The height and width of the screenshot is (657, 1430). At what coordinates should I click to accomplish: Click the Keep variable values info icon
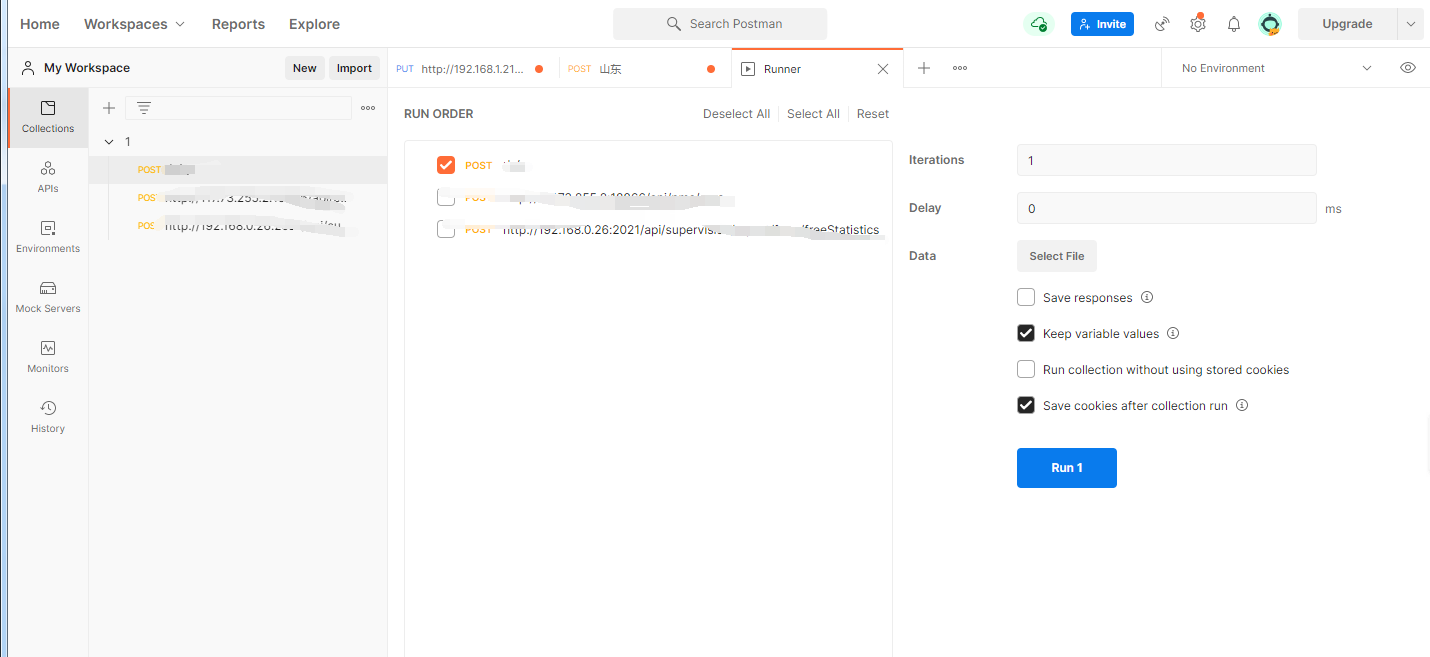pyautogui.click(x=1173, y=333)
